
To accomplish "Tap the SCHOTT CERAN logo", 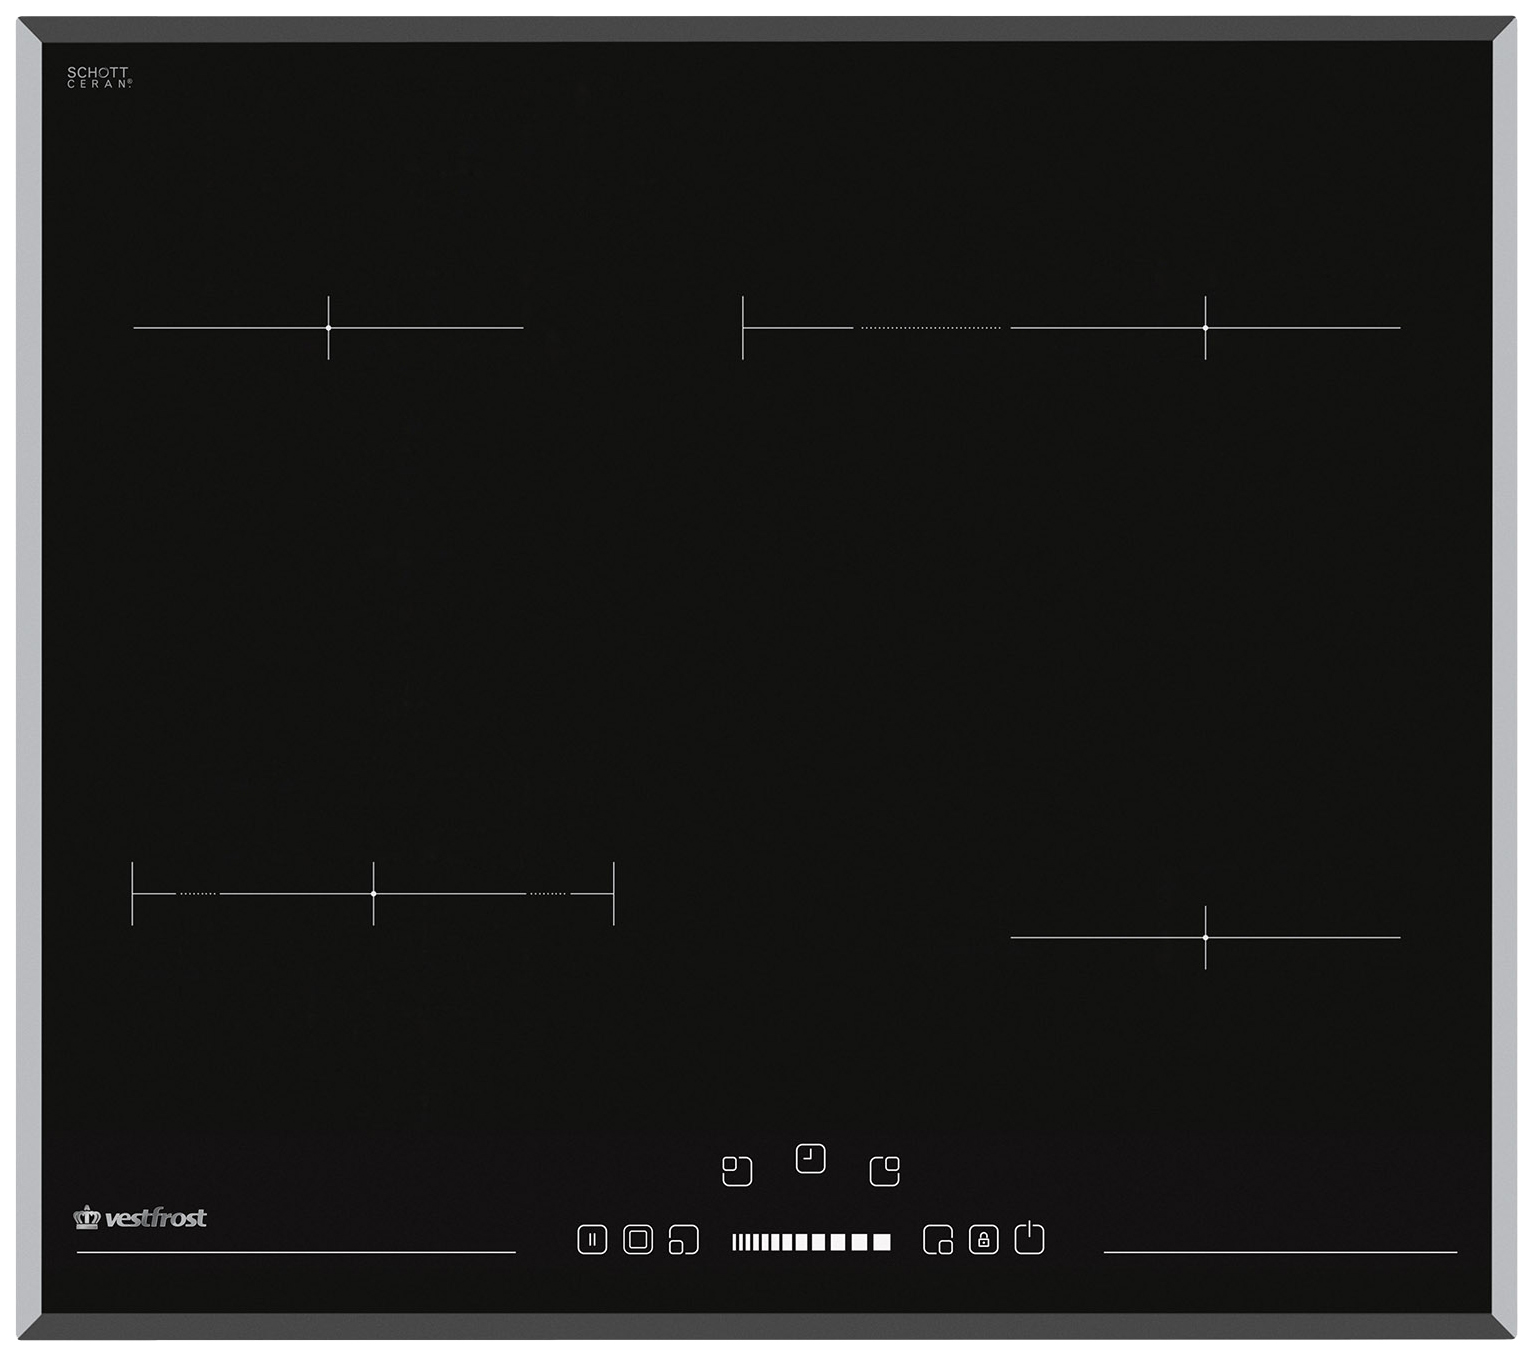I will (99, 78).
